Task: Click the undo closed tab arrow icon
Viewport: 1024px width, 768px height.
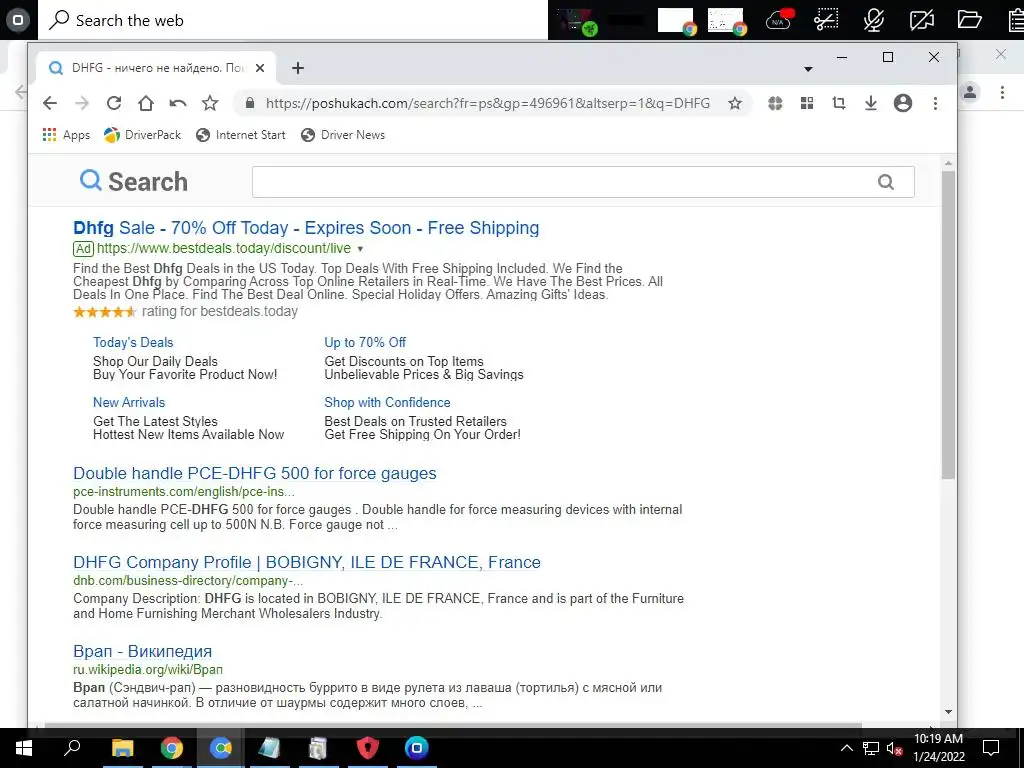Action: point(178,103)
